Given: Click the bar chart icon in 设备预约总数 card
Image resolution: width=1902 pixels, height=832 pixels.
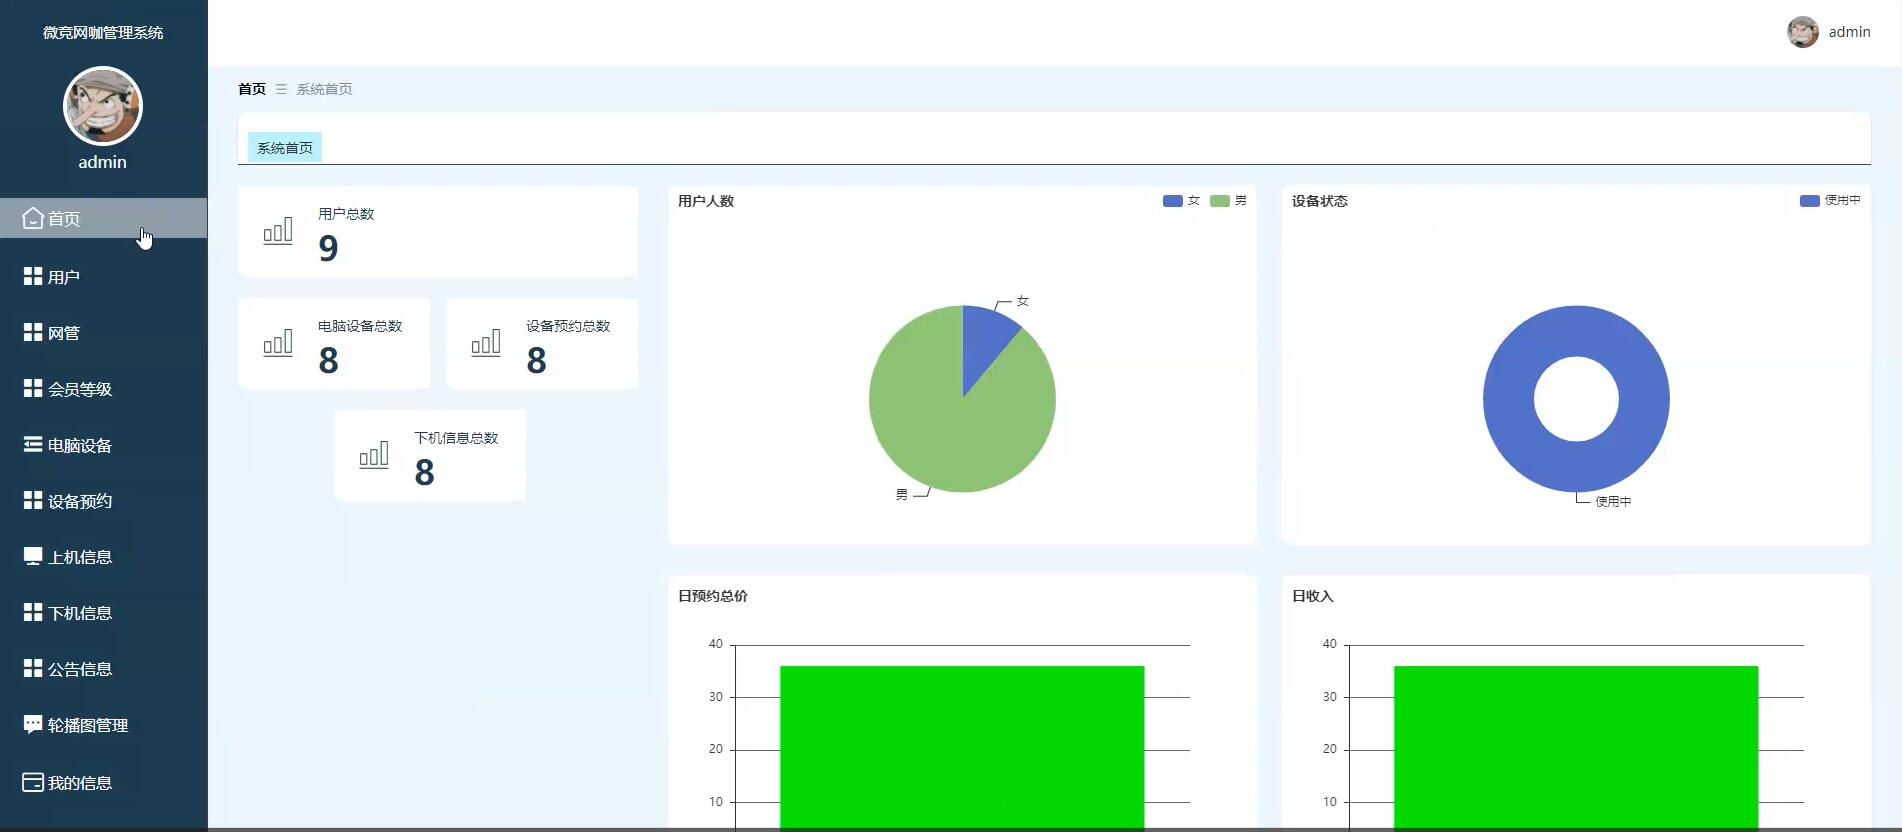Looking at the screenshot, I should (x=486, y=343).
